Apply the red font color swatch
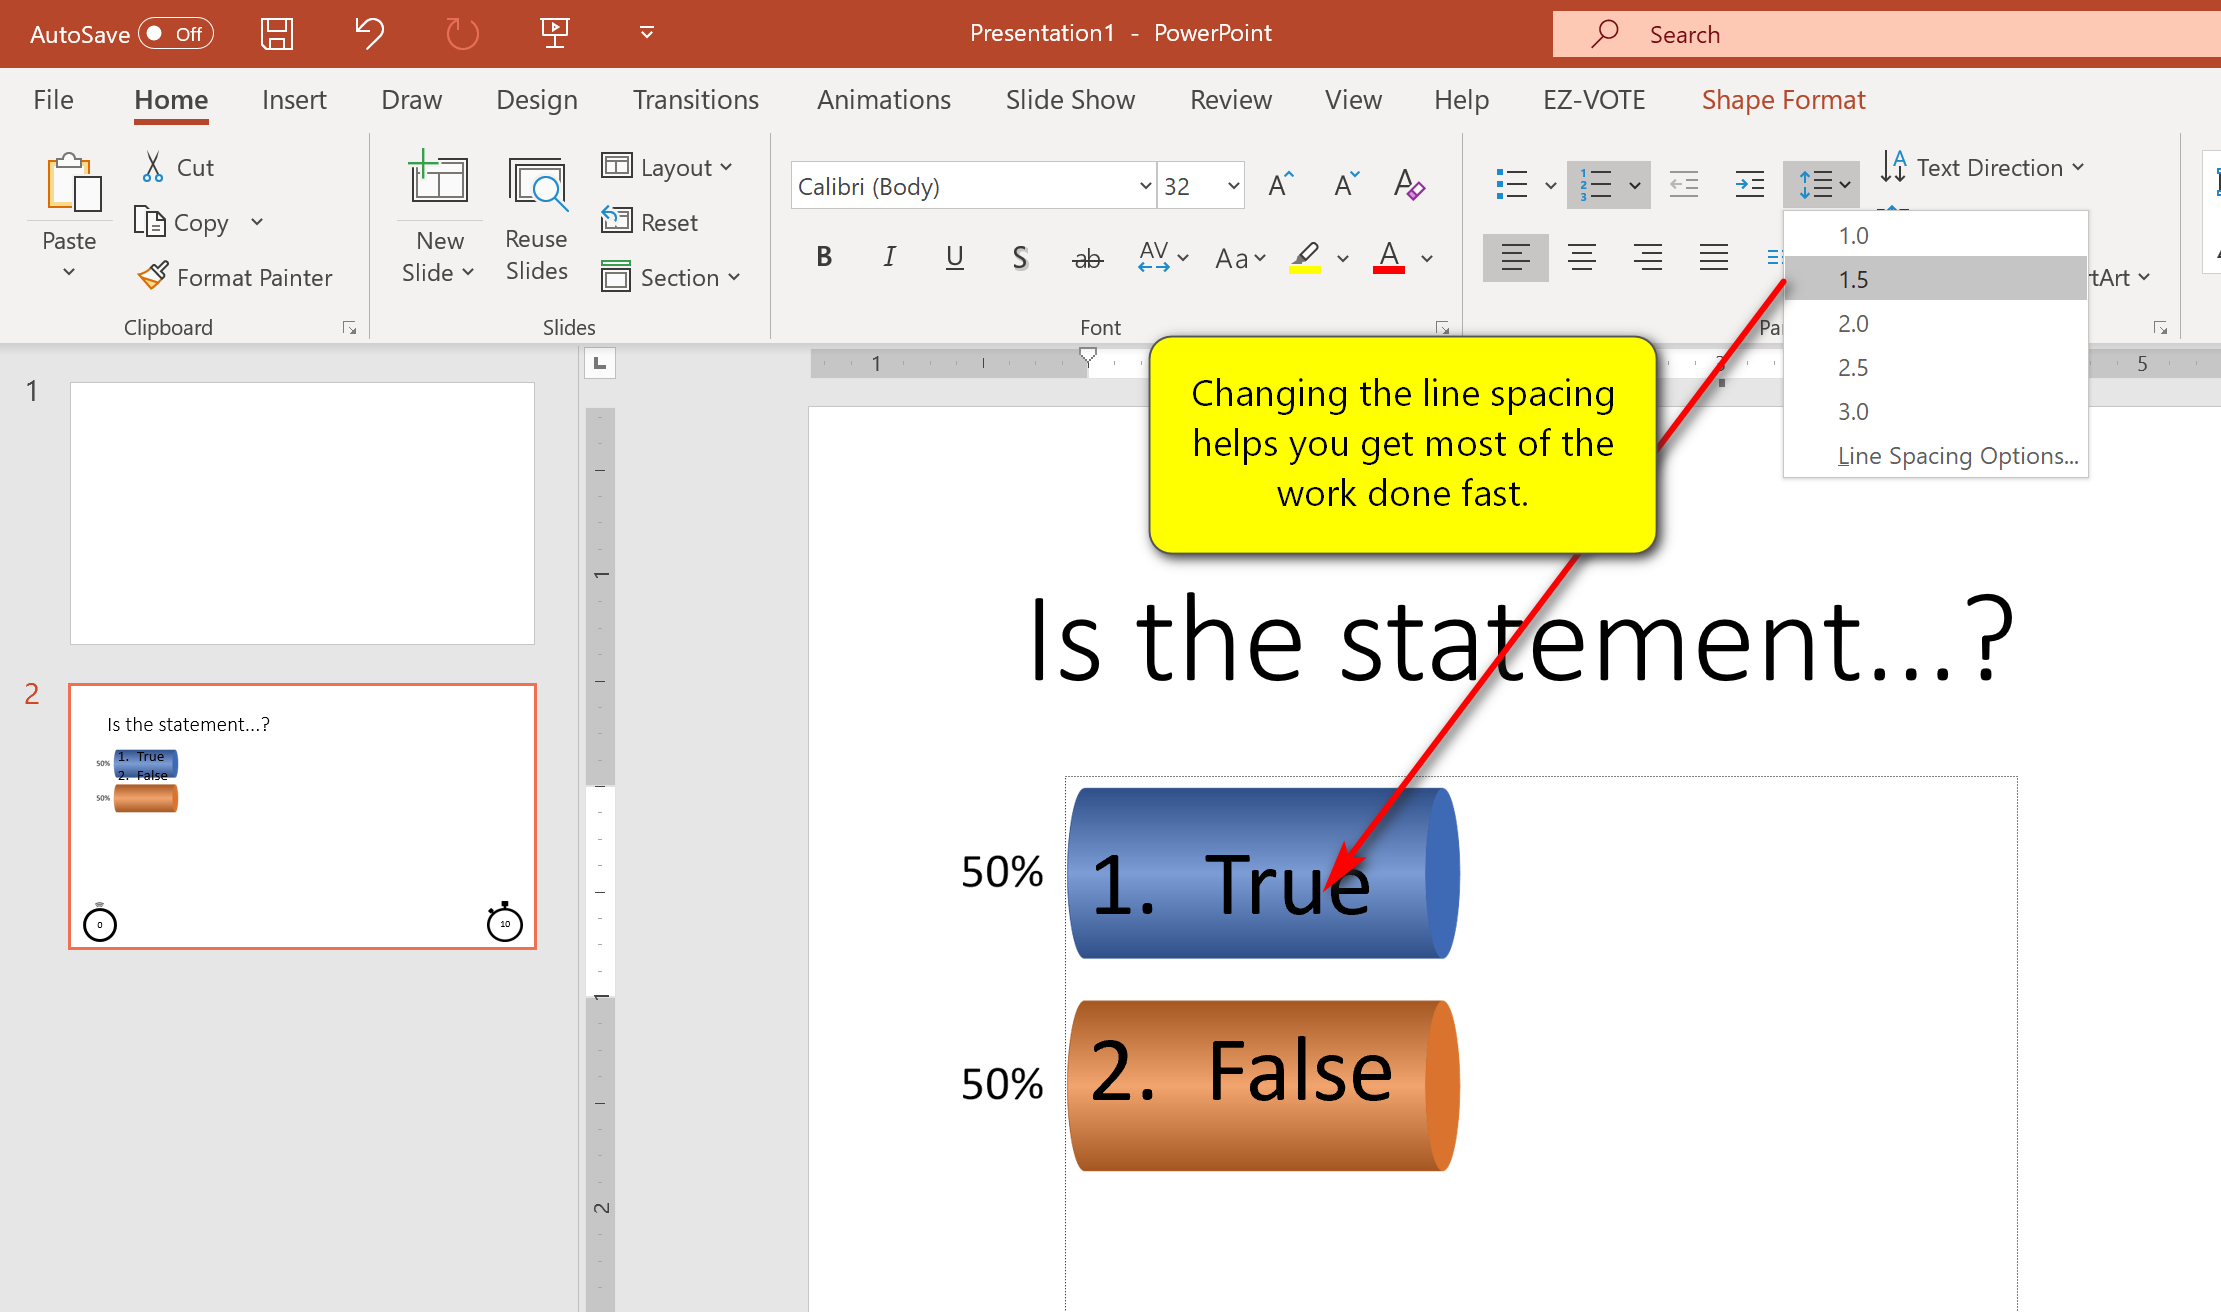Viewport: 2221px width, 1312px height. 1388,259
